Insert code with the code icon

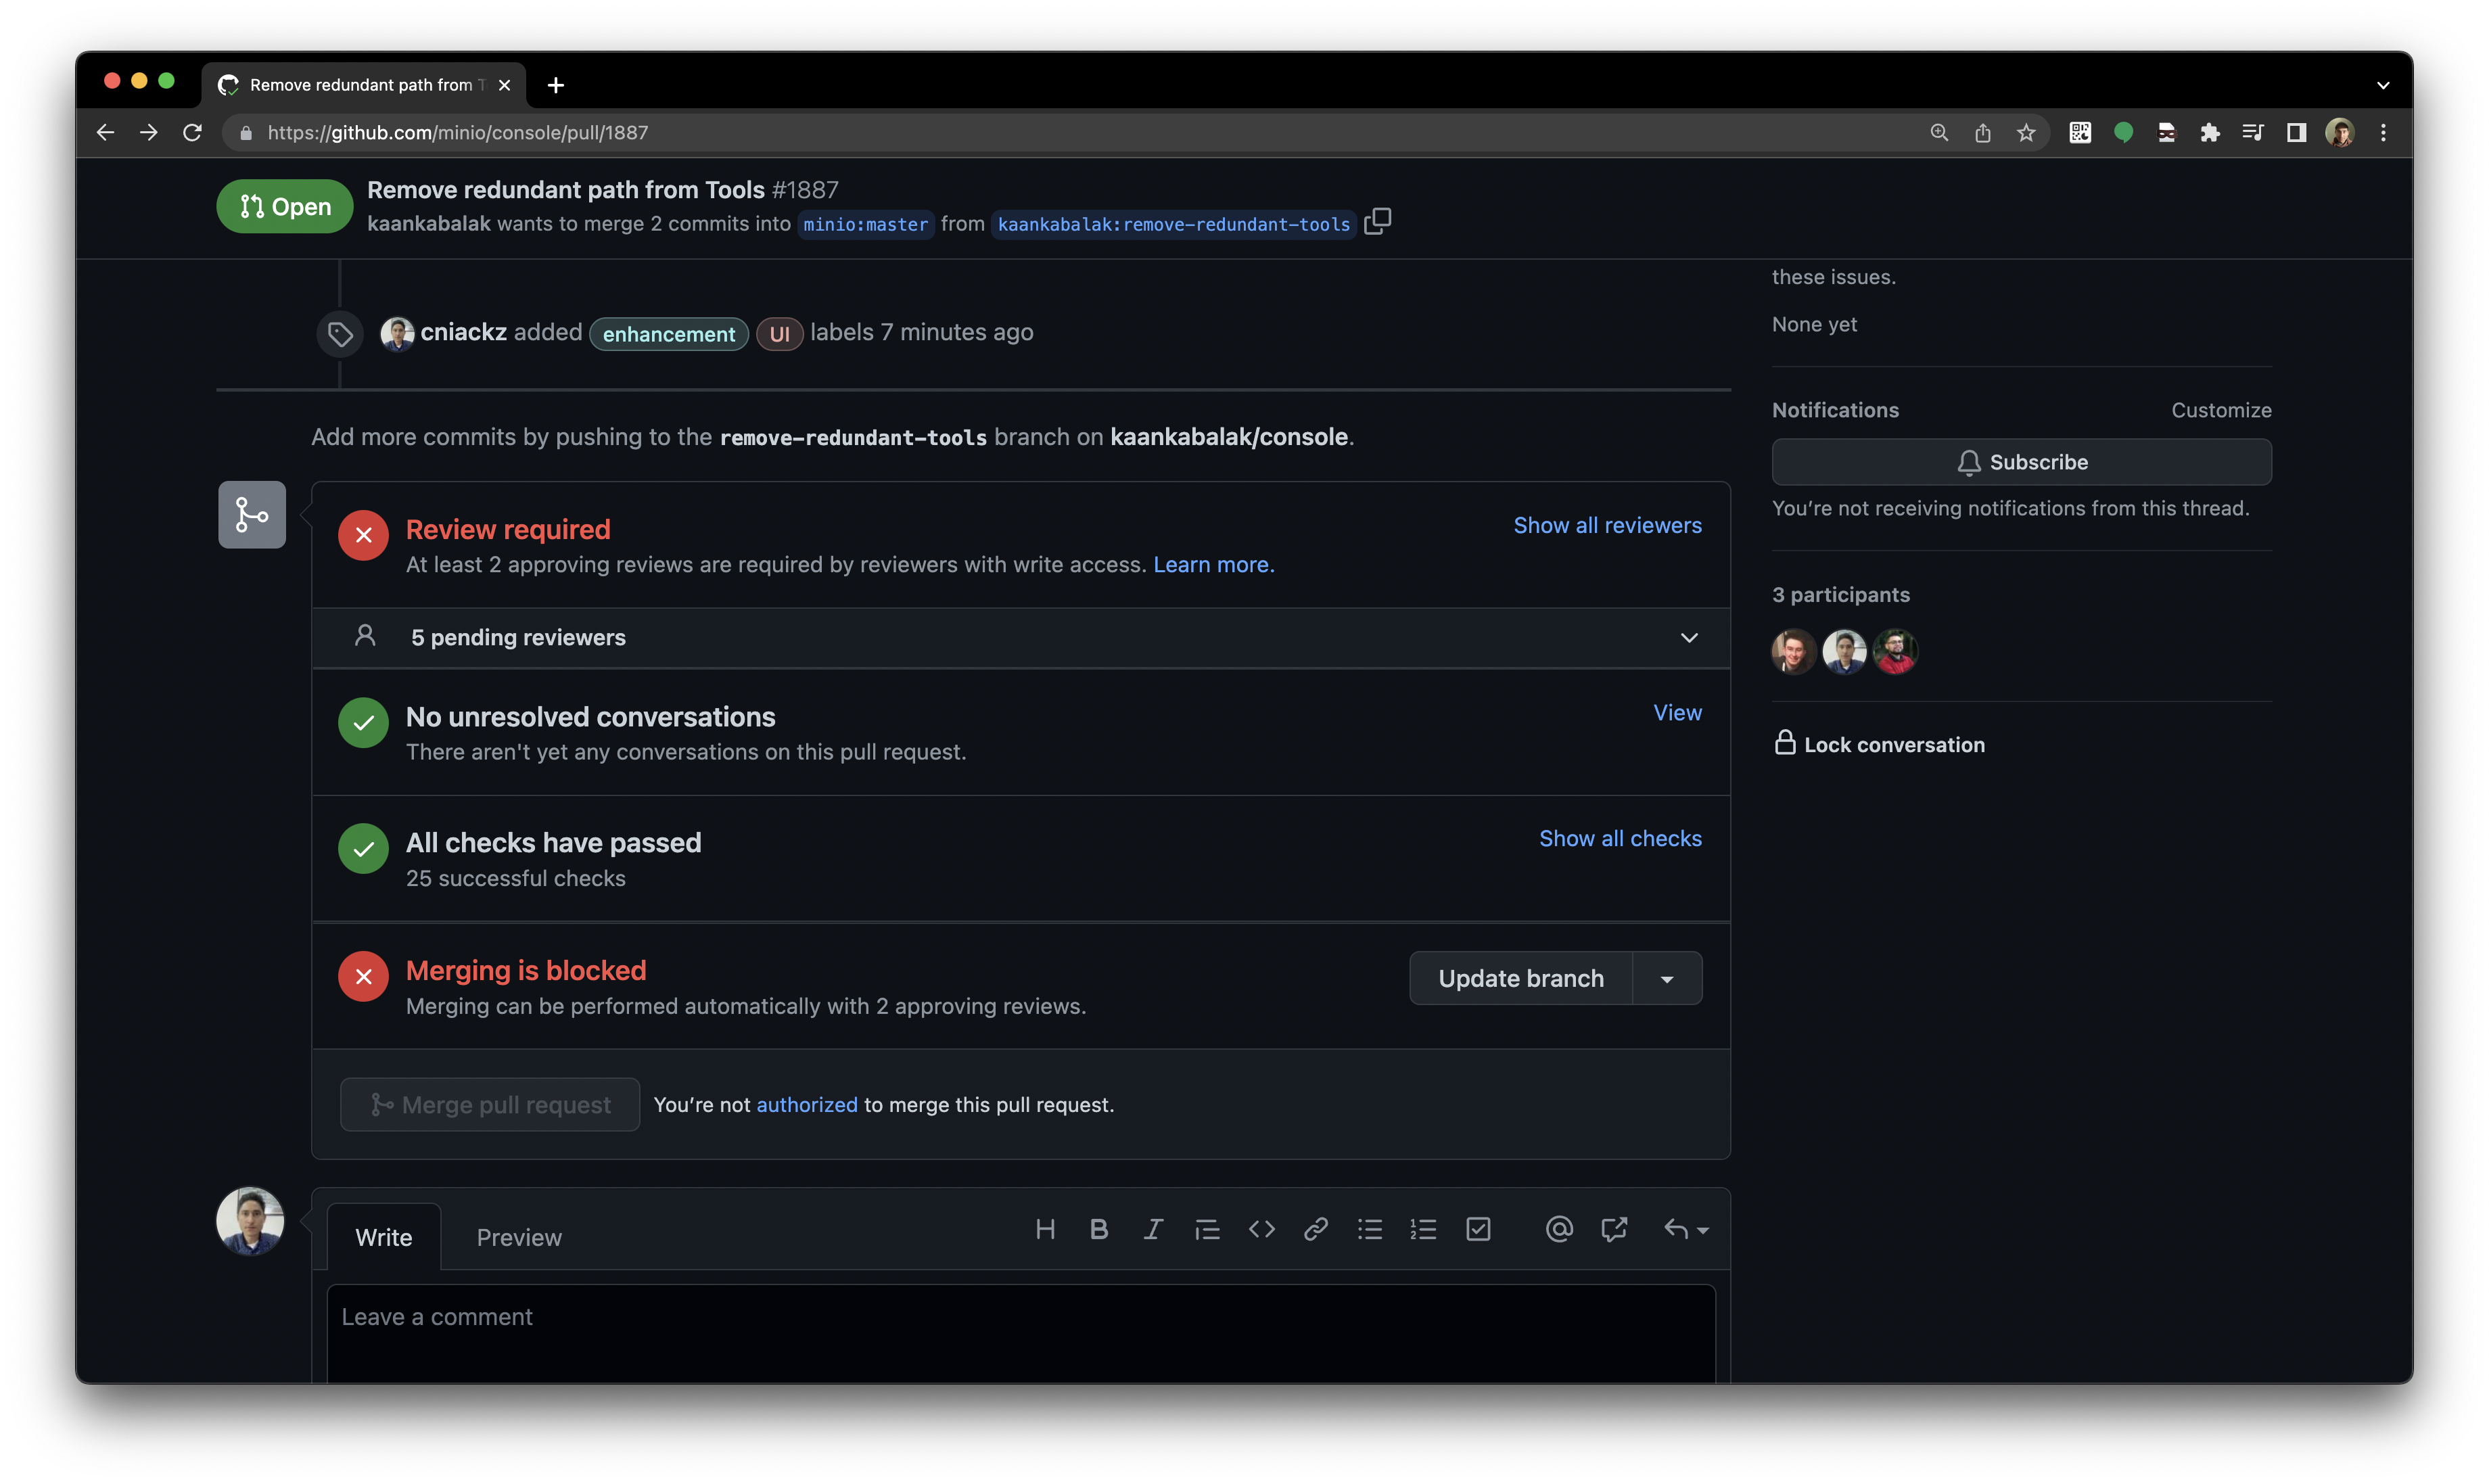click(x=1261, y=1229)
